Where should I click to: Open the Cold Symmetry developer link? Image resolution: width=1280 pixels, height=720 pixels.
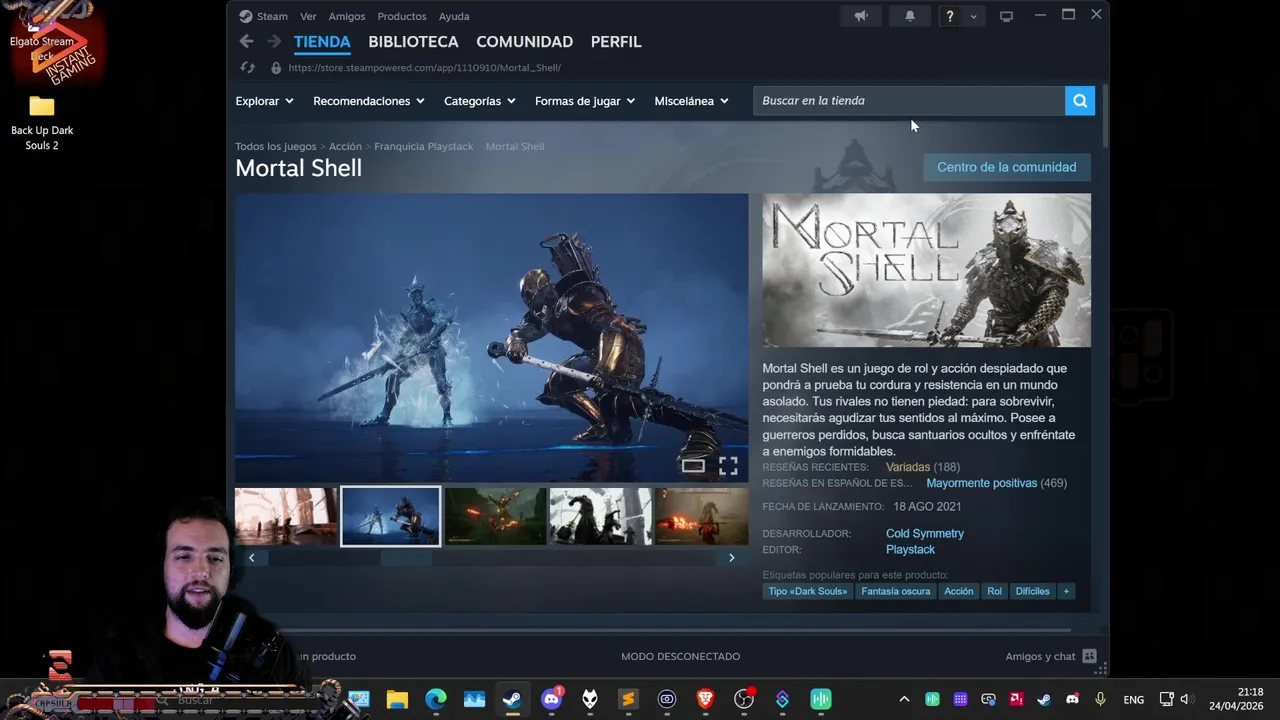click(925, 533)
